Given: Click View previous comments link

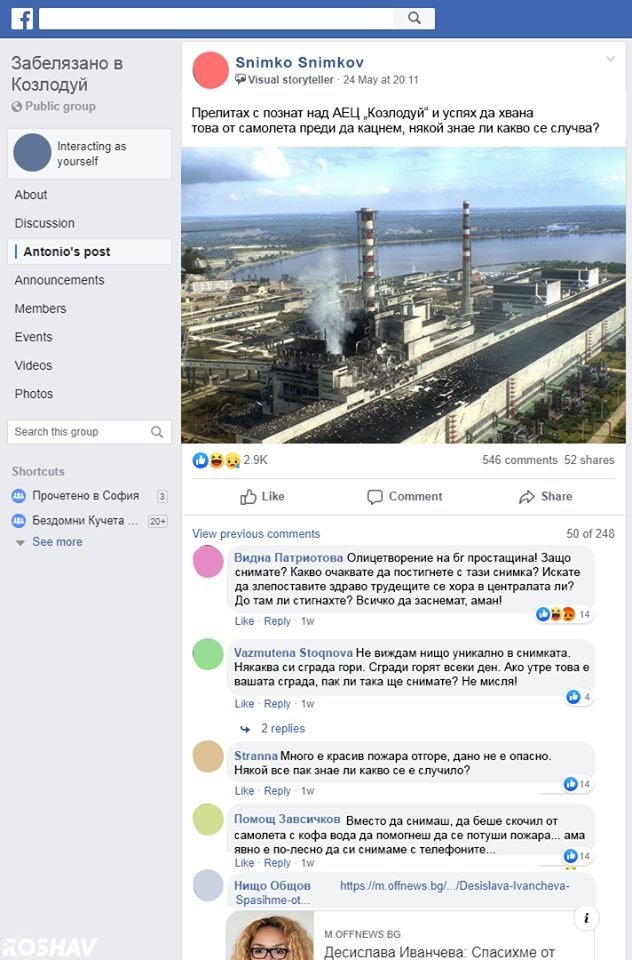Looking at the screenshot, I should point(256,534).
